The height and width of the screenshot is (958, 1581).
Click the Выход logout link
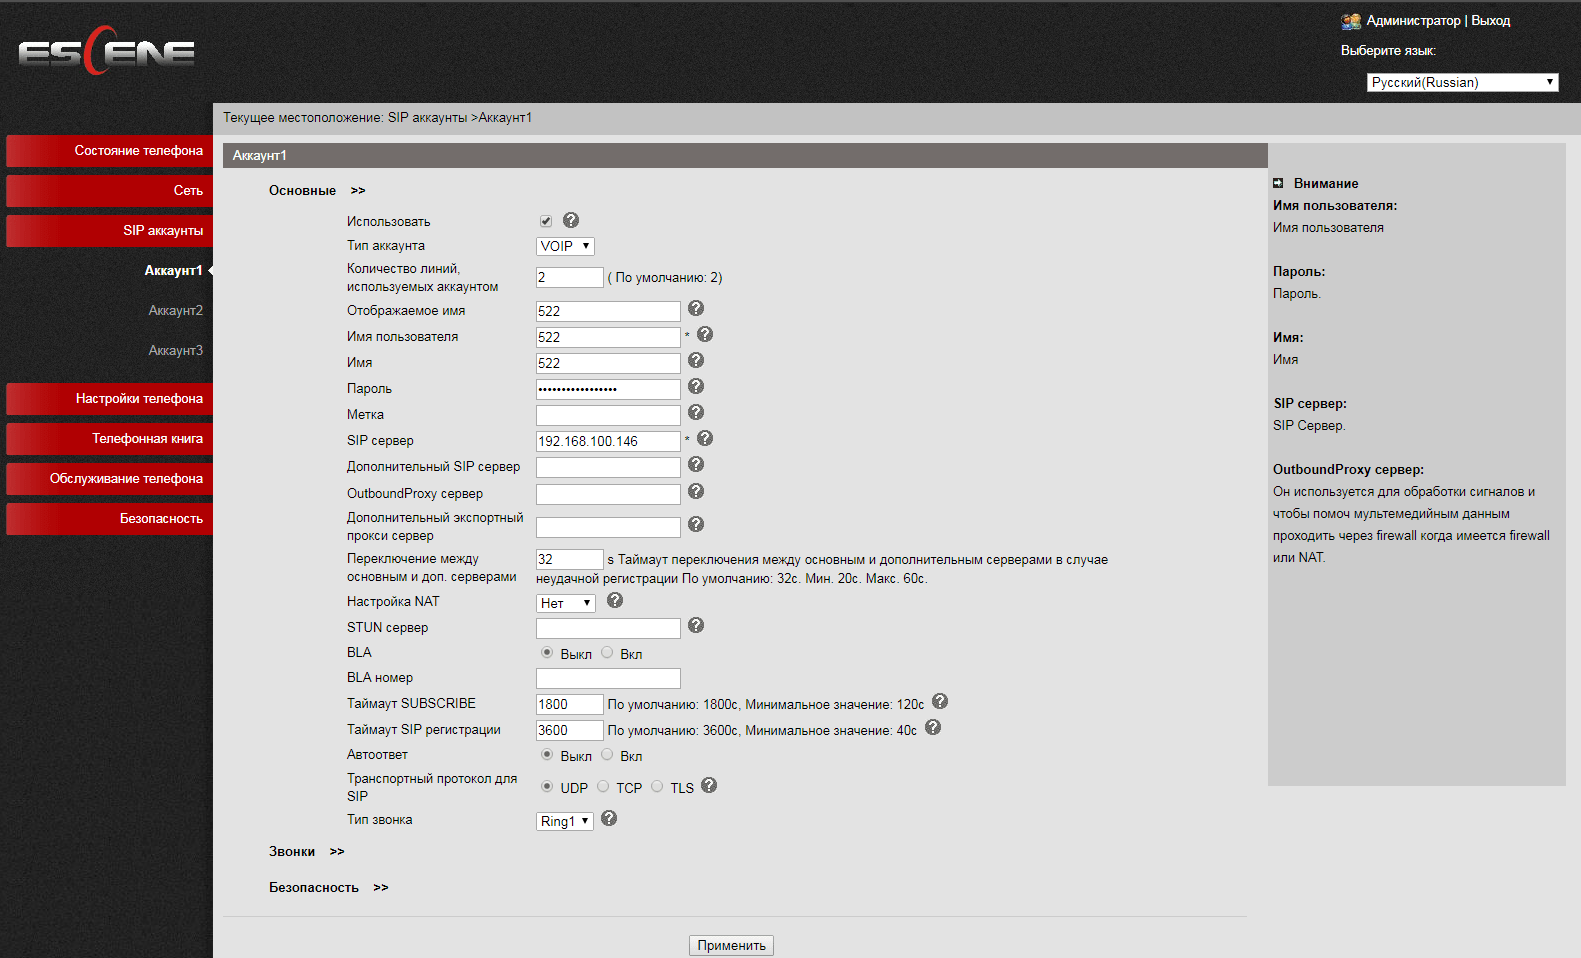pos(1490,20)
